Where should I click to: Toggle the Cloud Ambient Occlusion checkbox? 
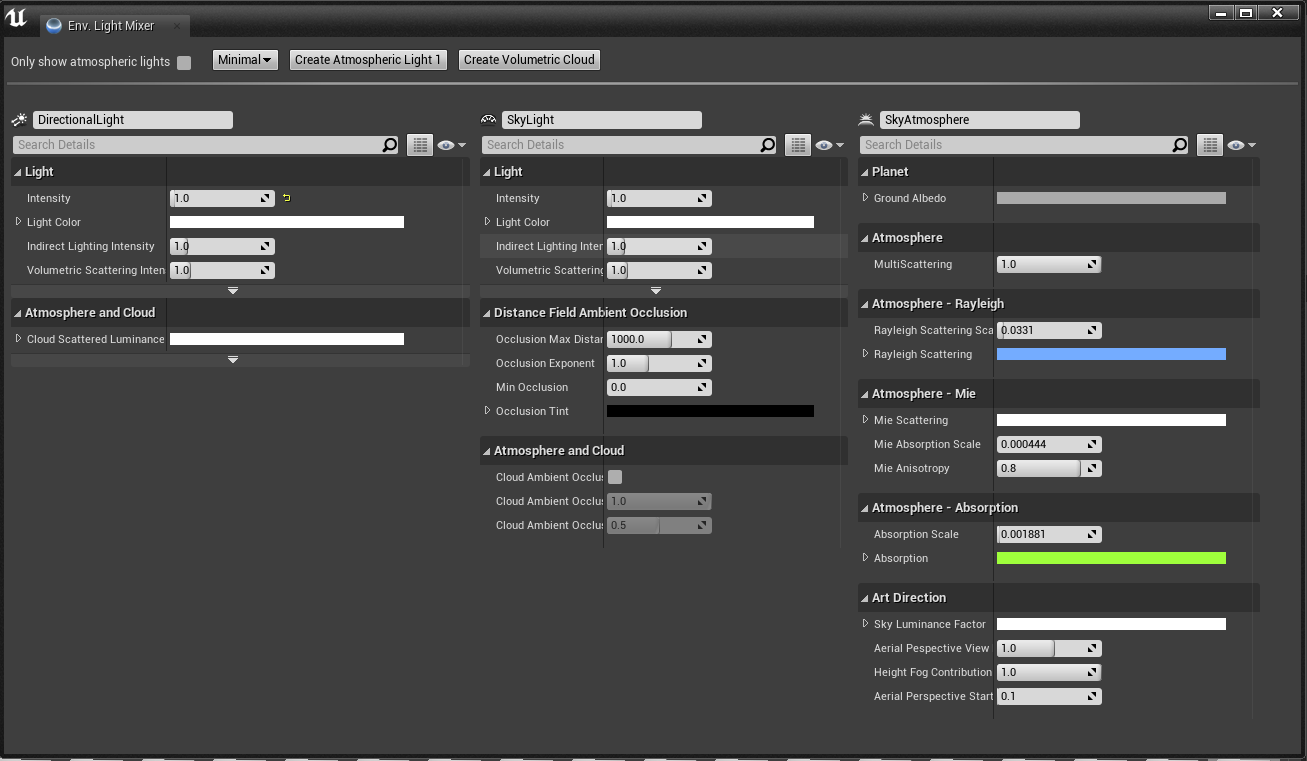pyautogui.click(x=615, y=477)
